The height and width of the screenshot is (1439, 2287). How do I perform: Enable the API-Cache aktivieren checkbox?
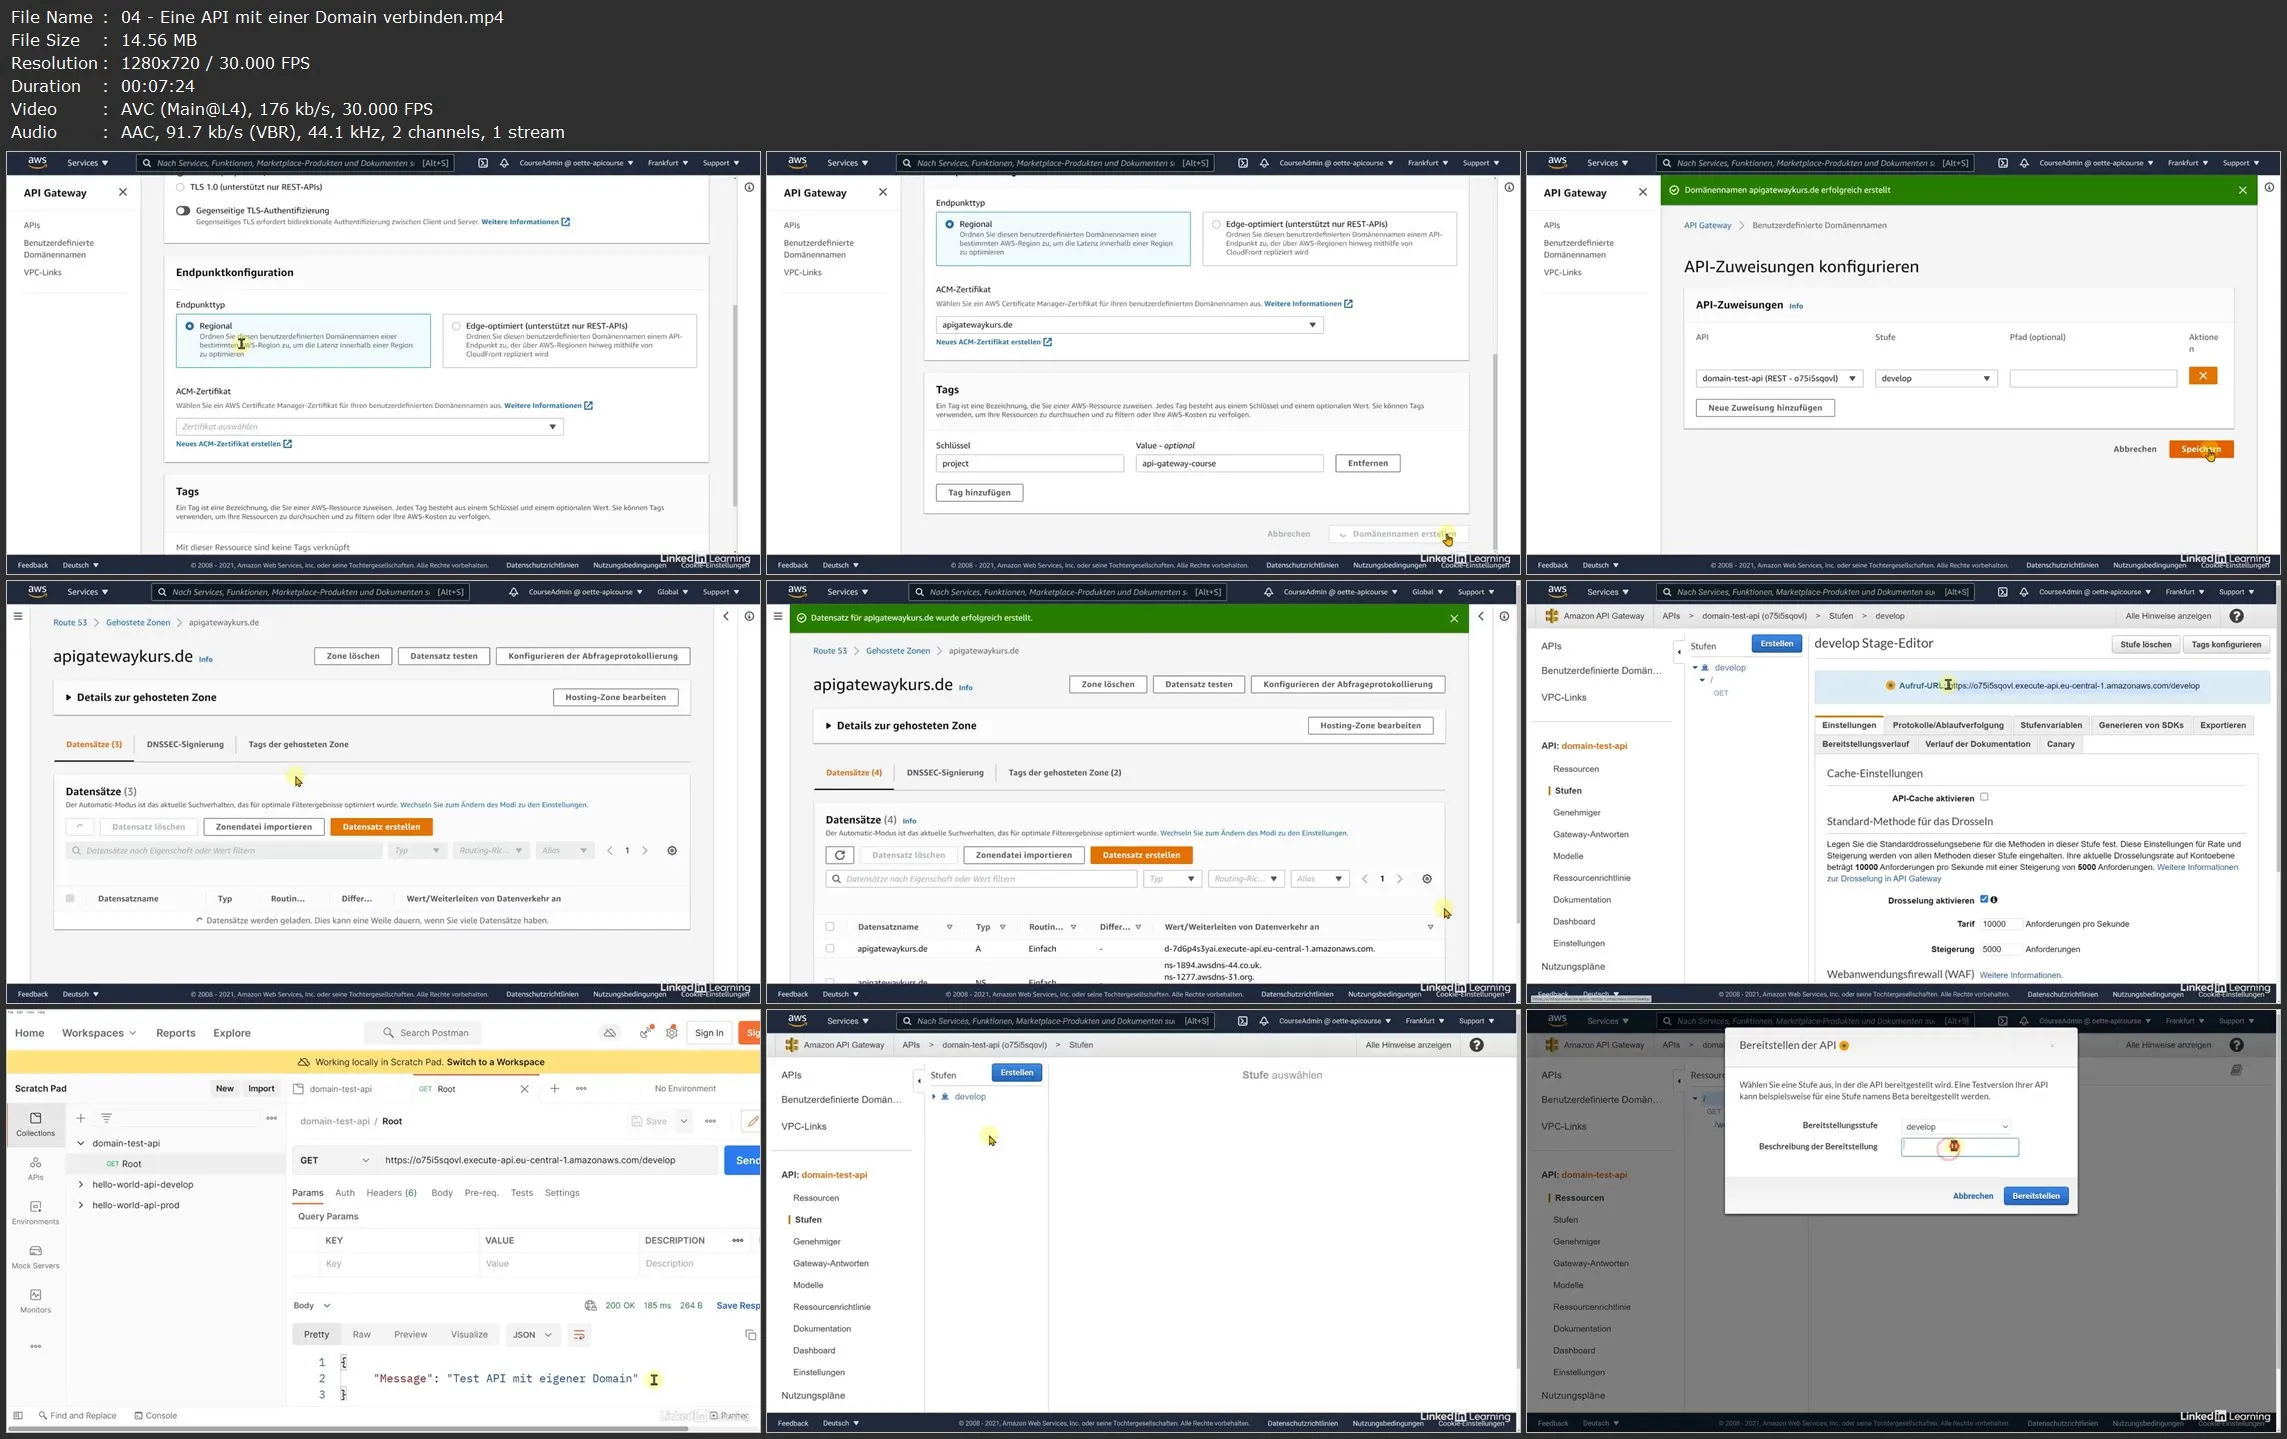click(x=1984, y=797)
